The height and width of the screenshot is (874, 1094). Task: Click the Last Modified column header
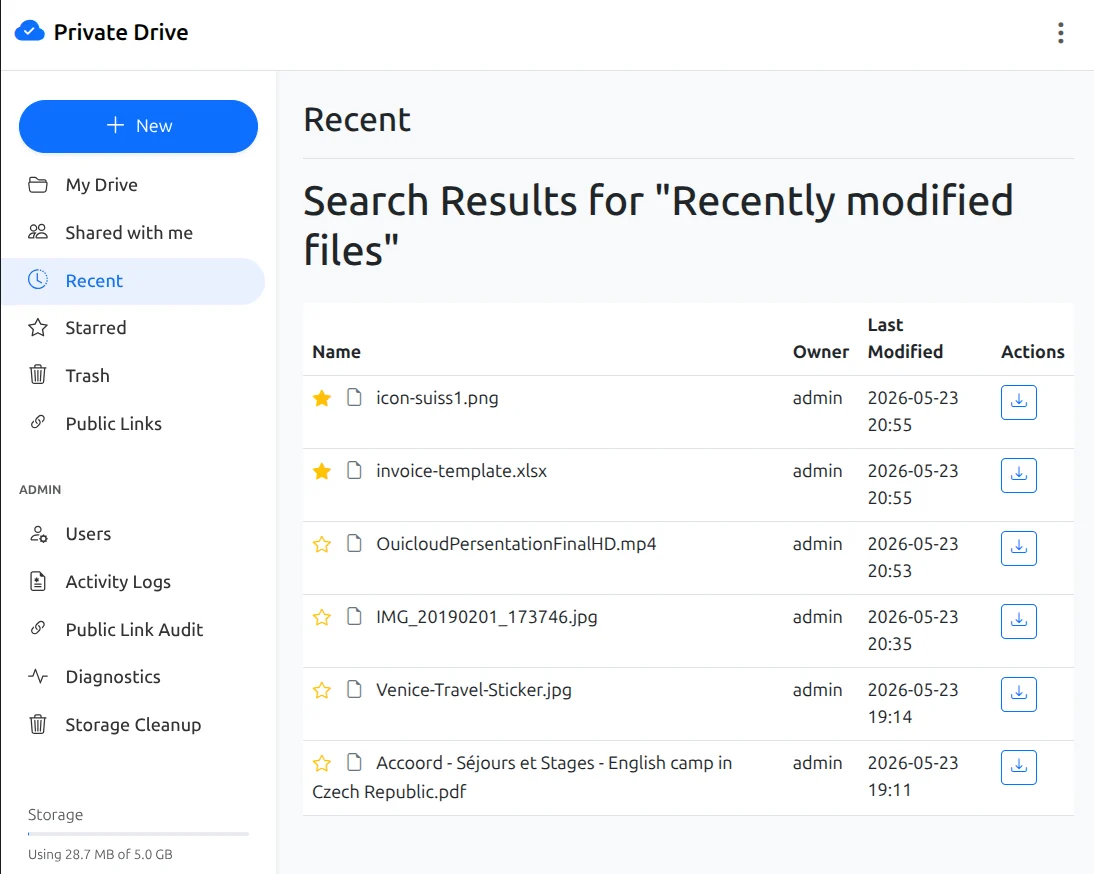pos(905,338)
